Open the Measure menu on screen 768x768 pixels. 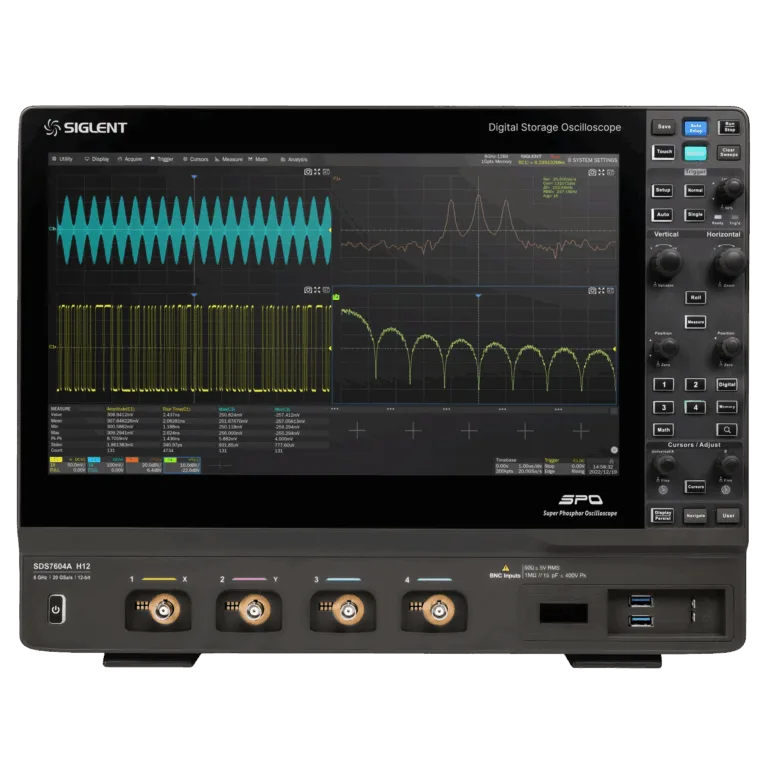coord(229,159)
